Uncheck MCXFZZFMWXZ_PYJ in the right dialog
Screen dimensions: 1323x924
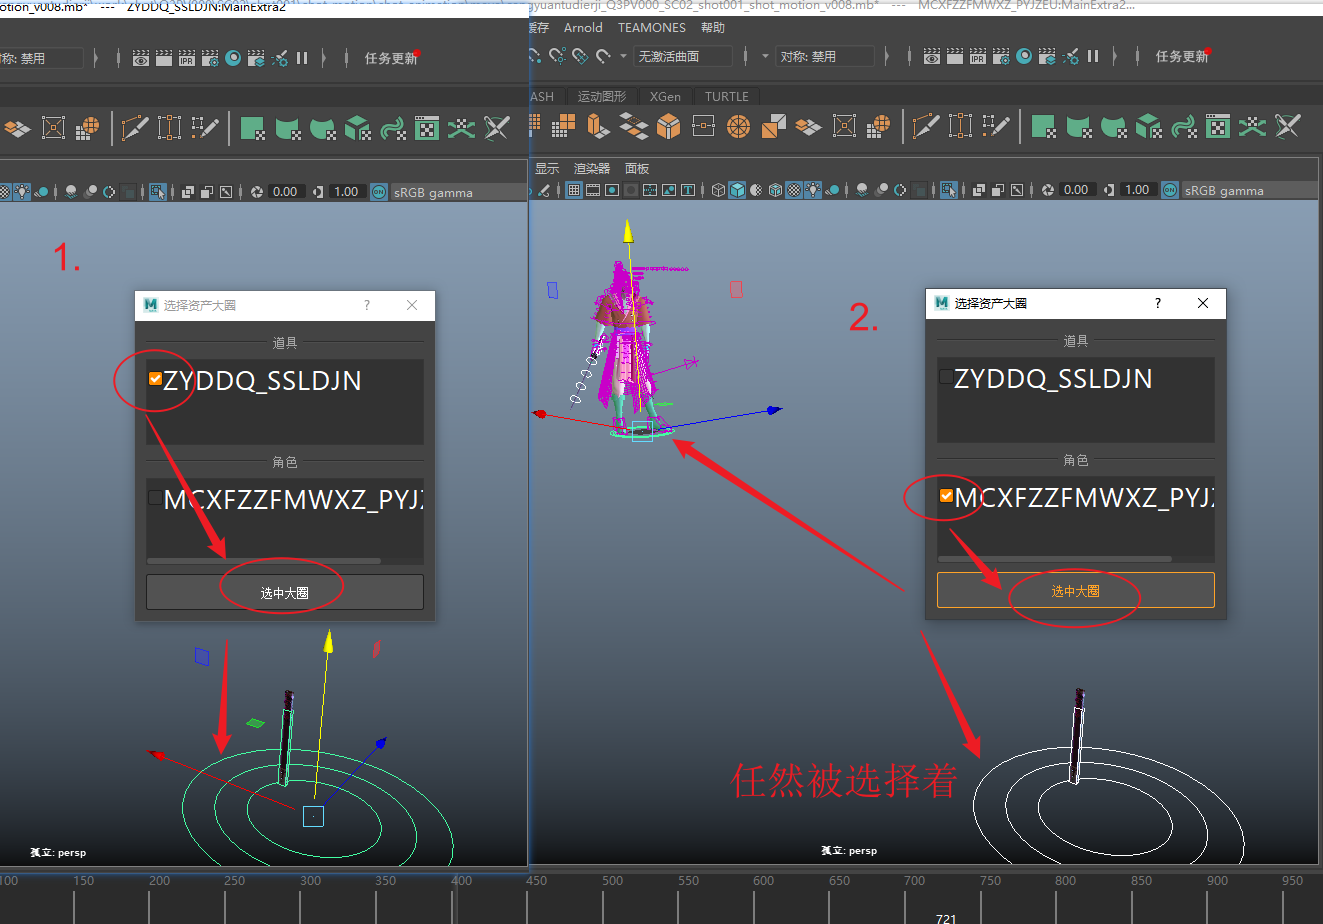[x=946, y=496]
